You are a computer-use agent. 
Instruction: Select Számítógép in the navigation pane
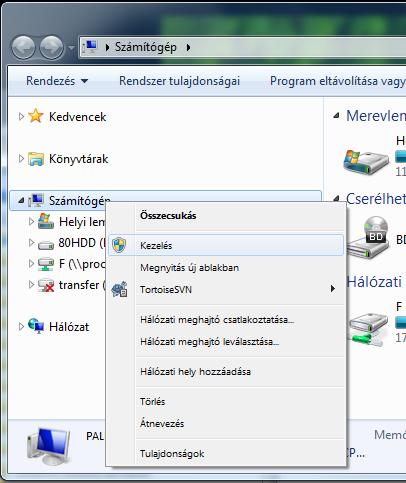[x=79, y=201]
